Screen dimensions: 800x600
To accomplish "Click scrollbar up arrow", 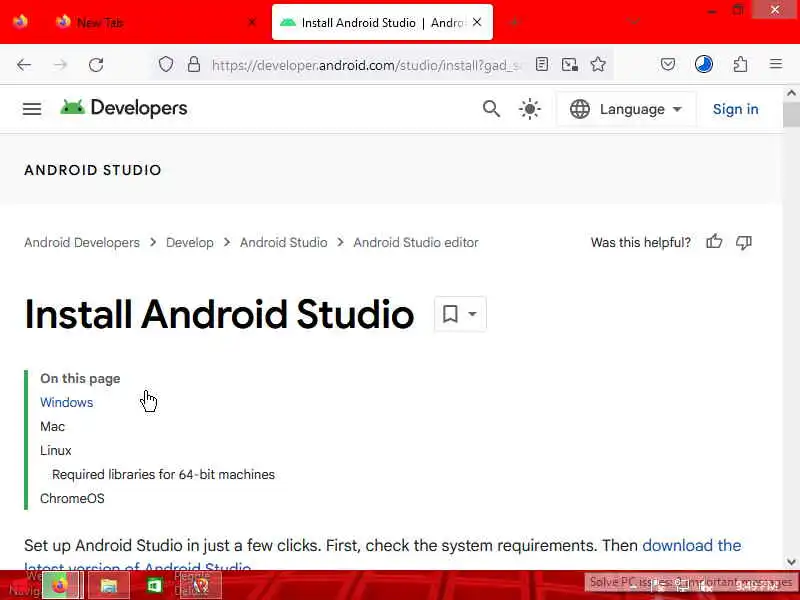I will click(791, 93).
